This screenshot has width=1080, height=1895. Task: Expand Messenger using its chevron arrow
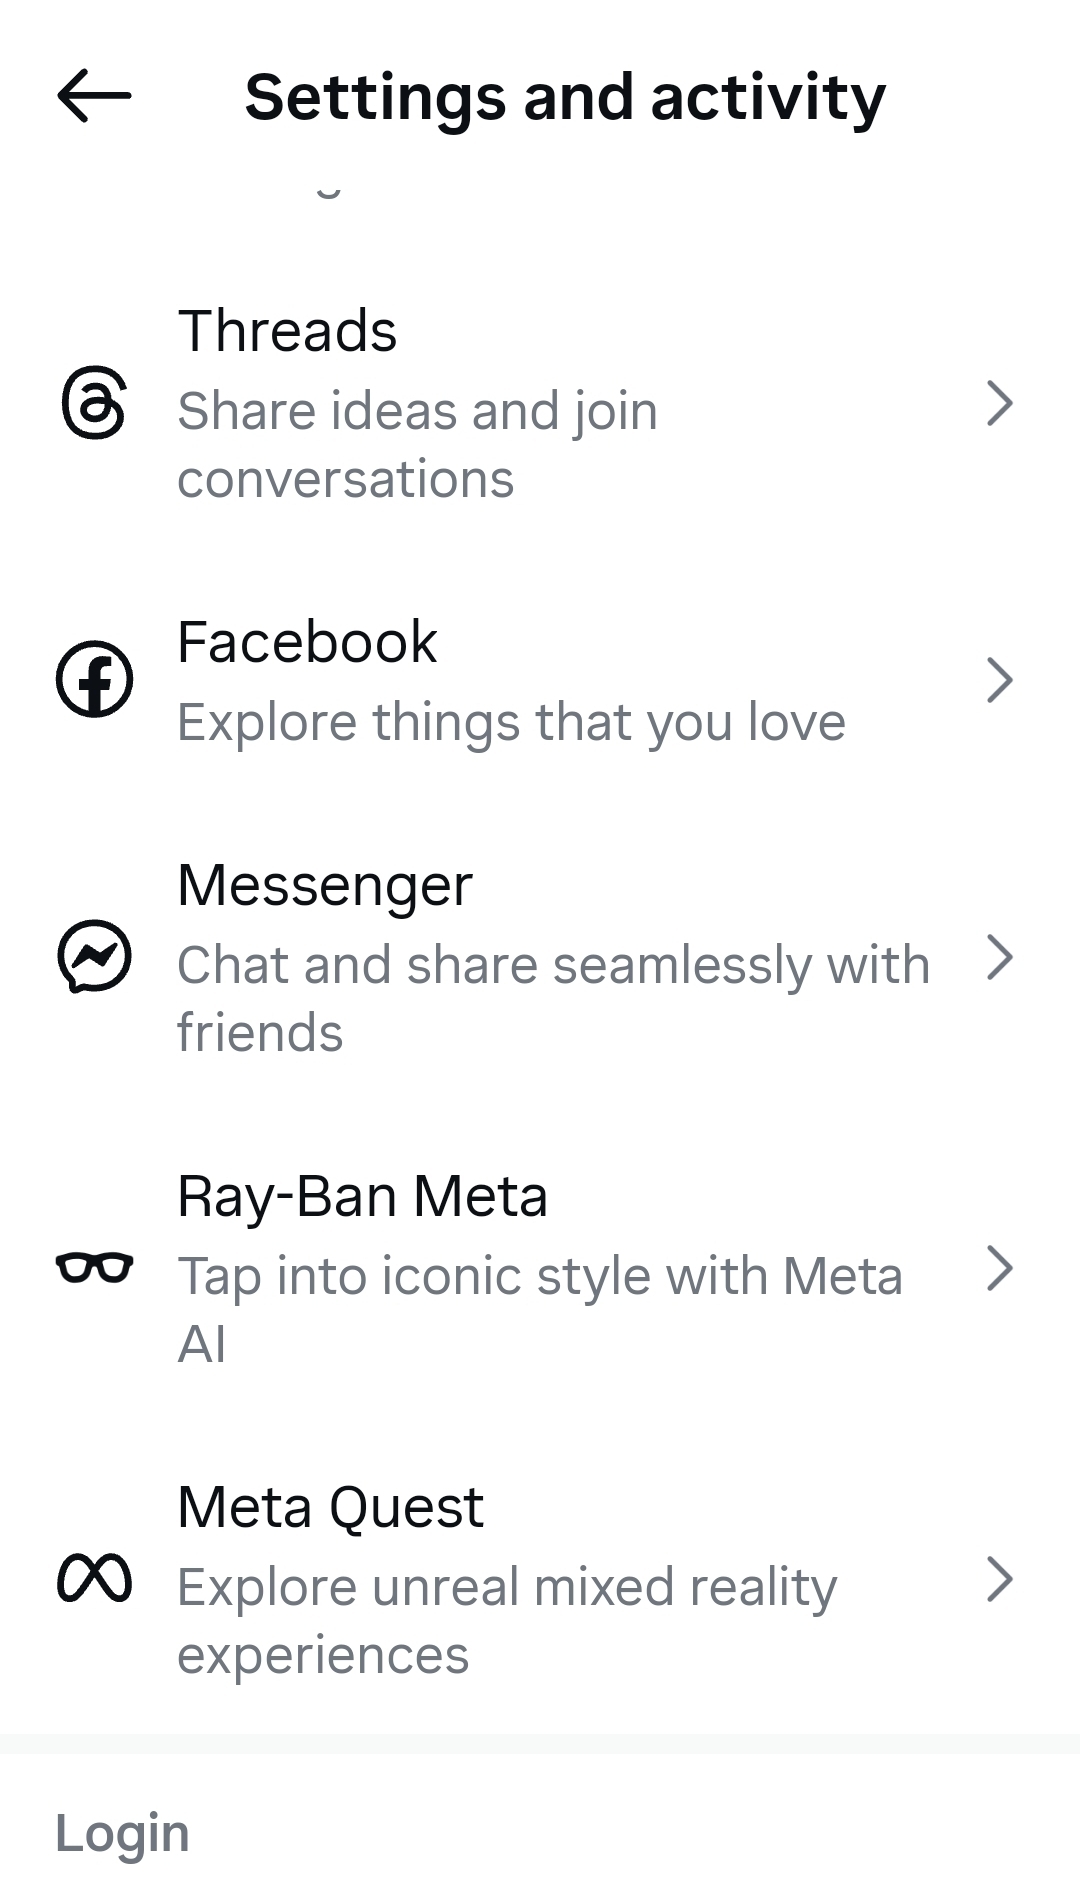pos(999,957)
